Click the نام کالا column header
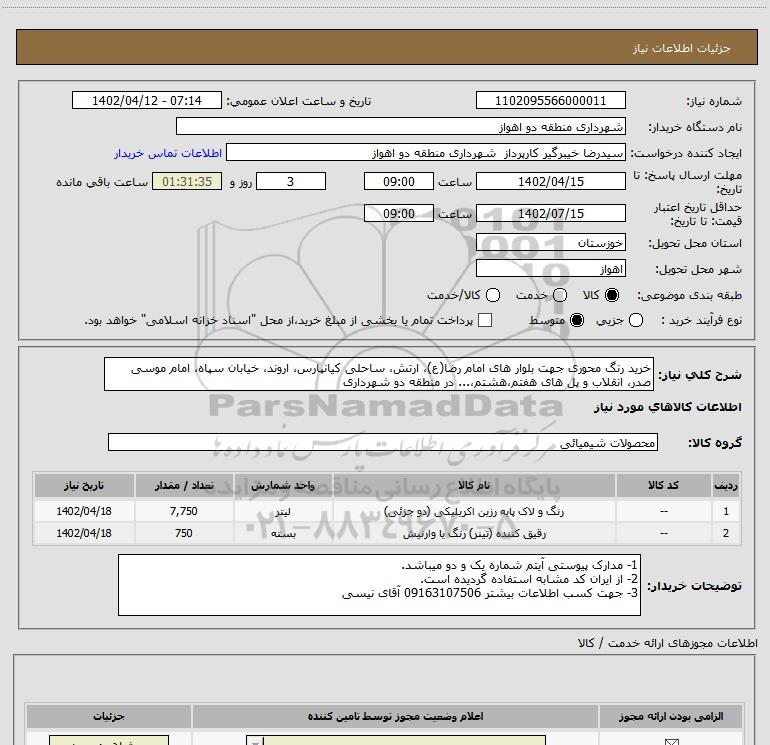 tap(474, 485)
